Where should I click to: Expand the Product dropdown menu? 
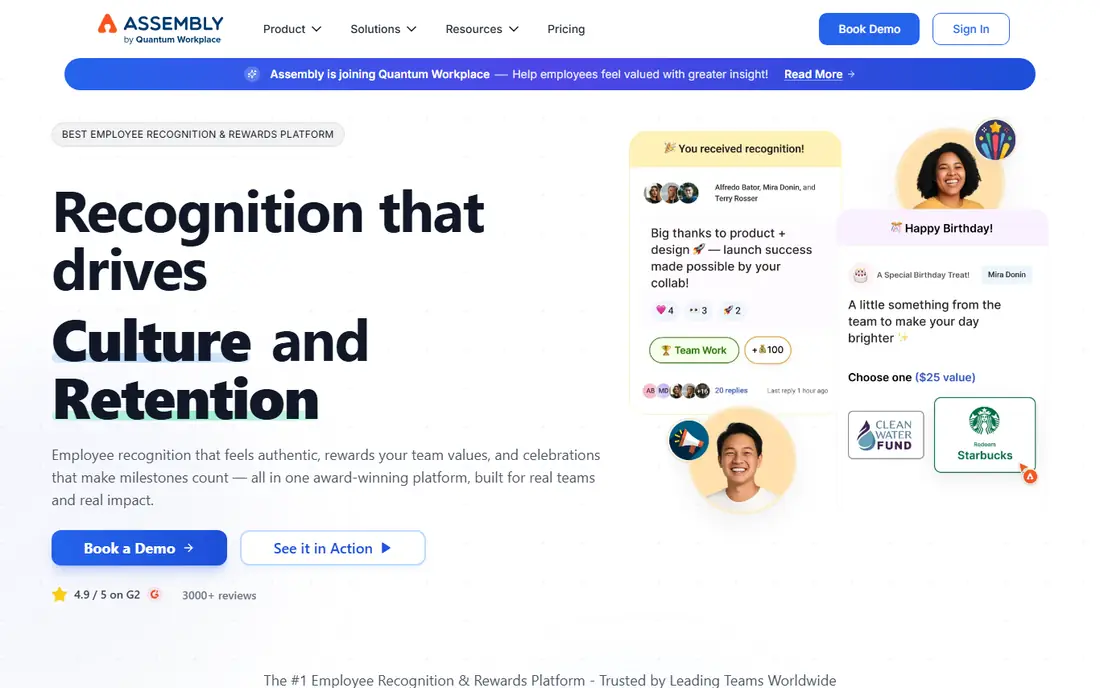[x=292, y=29]
